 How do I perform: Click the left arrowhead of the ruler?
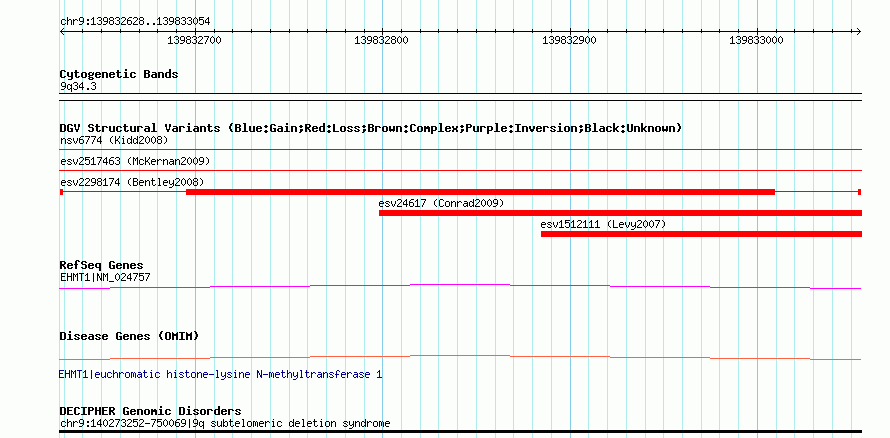click(62, 31)
